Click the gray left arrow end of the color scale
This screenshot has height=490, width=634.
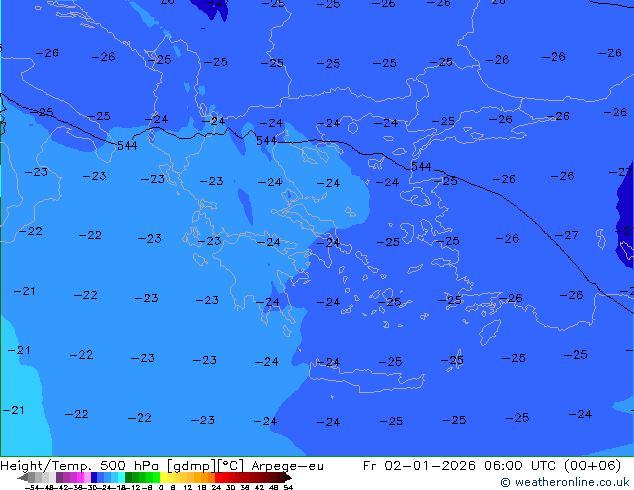[23, 478]
